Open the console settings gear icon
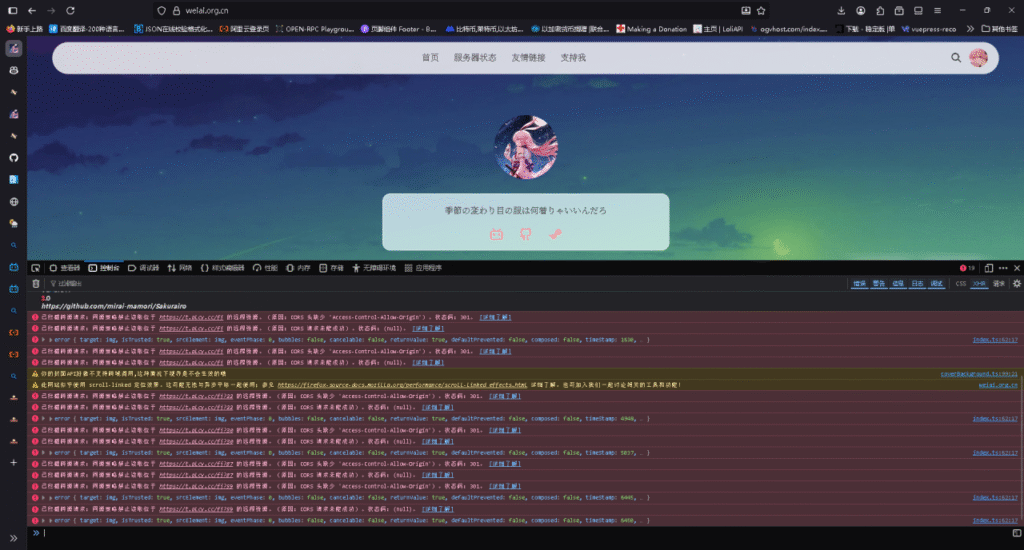The height and width of the screenshot is (550, 1024). [1017, 284]
